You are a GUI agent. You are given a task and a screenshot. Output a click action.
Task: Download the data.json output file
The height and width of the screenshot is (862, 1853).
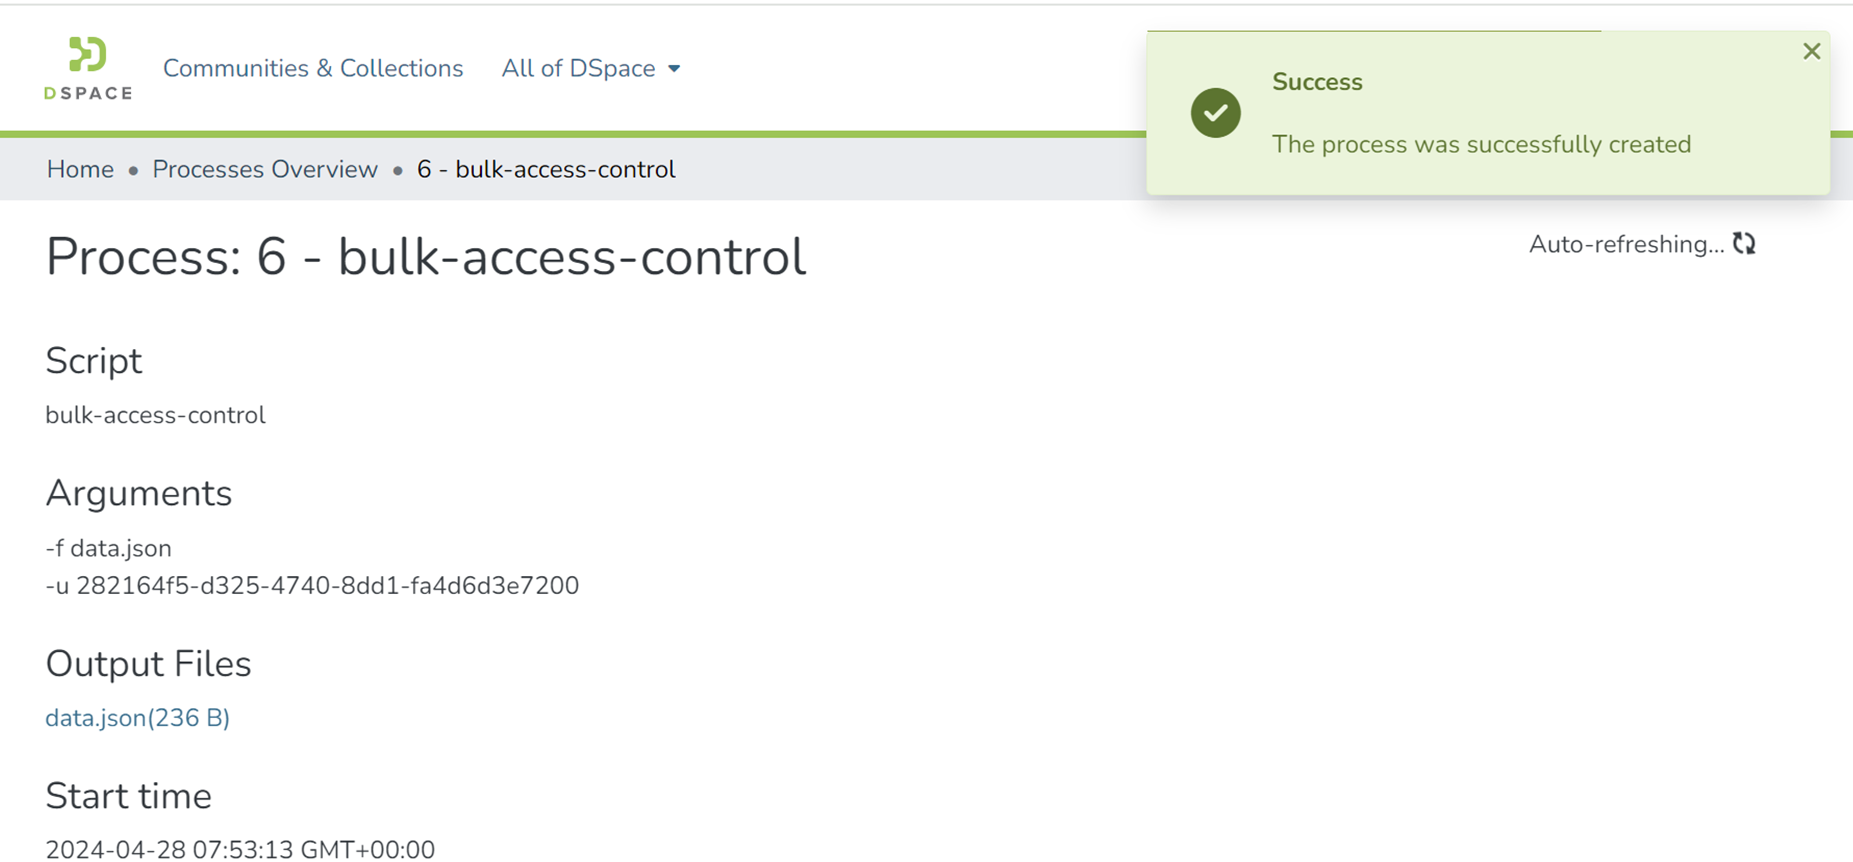pyautogui.click(x=138, y=718)
